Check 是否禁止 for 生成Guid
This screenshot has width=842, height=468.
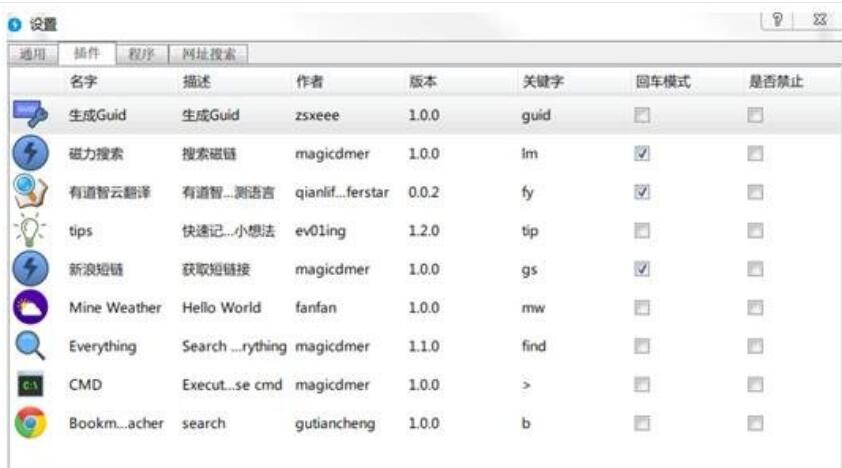755,115
